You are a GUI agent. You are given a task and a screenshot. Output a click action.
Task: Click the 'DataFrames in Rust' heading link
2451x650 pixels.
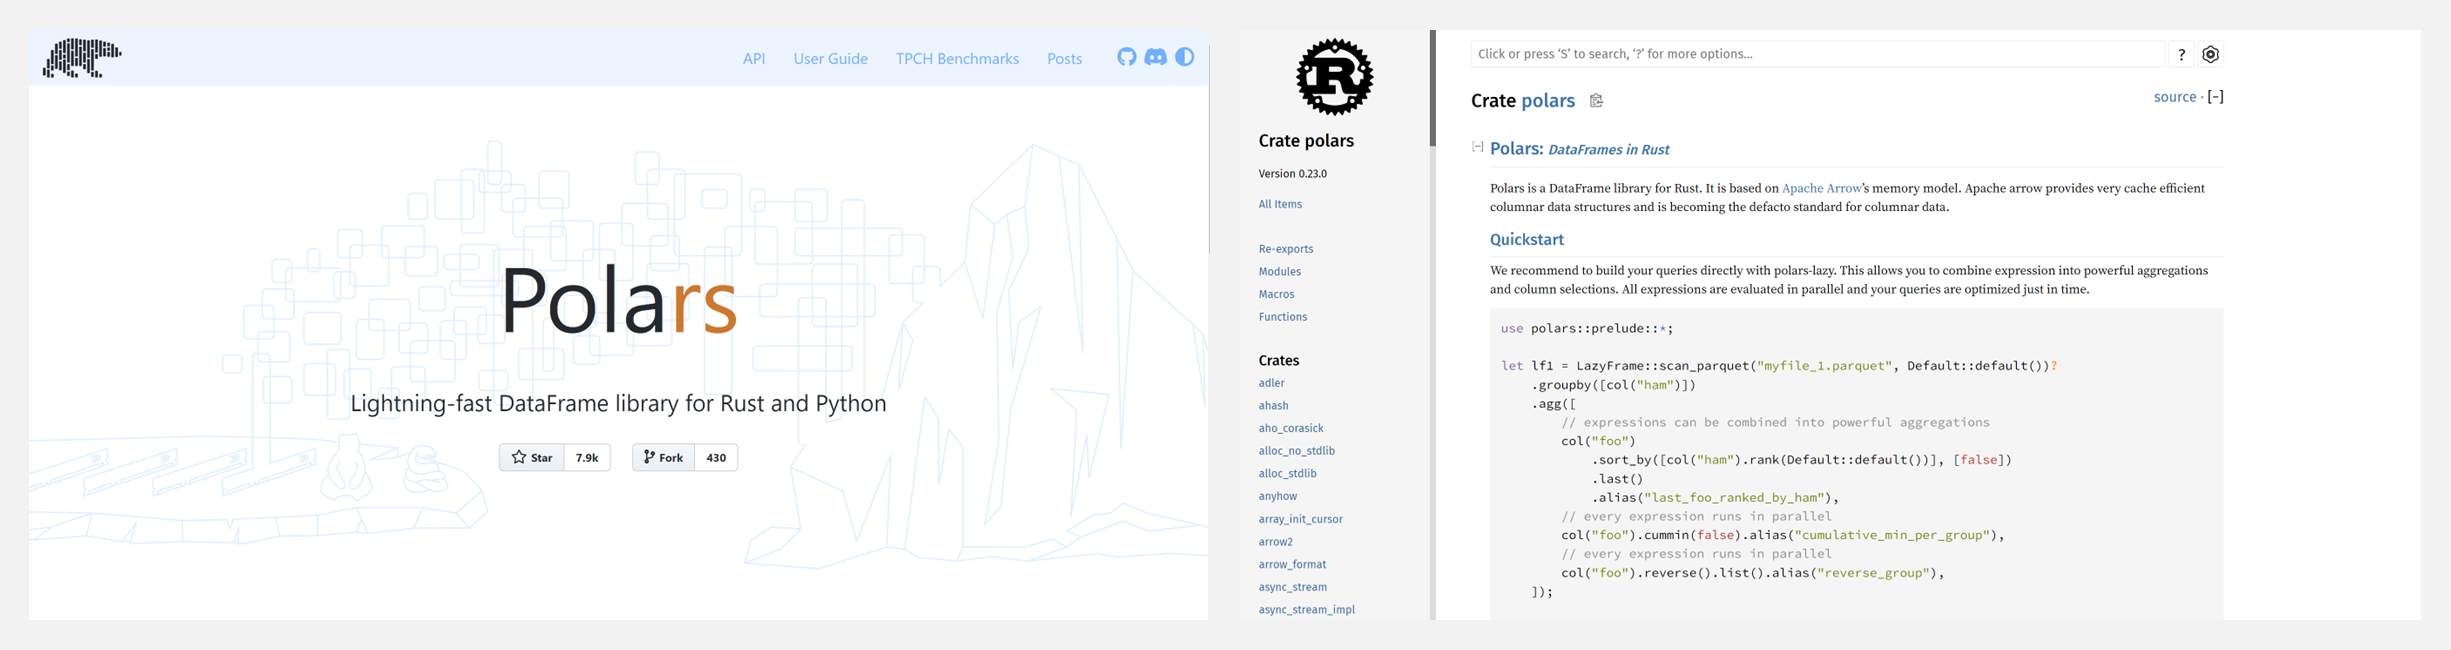tap(1608, 150)
